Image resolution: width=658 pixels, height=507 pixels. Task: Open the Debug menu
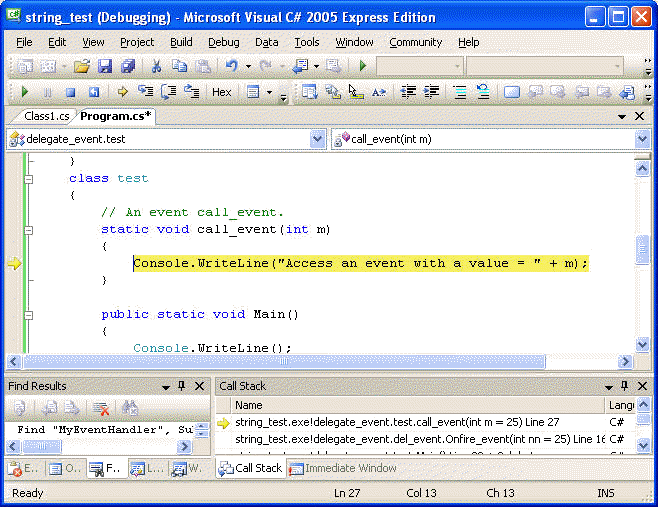pyautogui.click(x=223, y=42)
